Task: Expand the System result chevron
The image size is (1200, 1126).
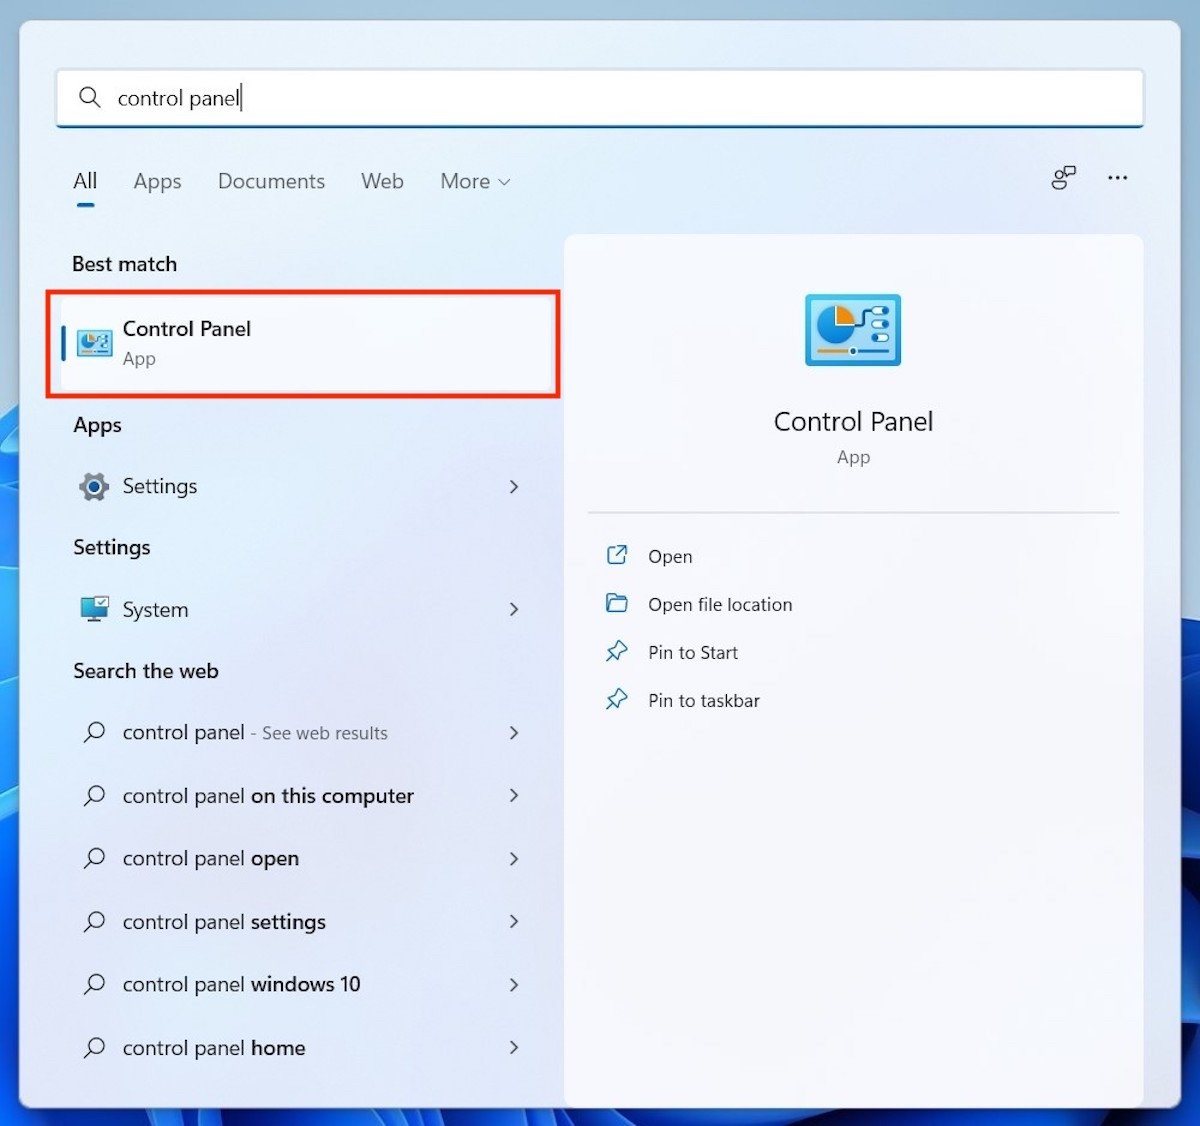Action: coord(514,609)
